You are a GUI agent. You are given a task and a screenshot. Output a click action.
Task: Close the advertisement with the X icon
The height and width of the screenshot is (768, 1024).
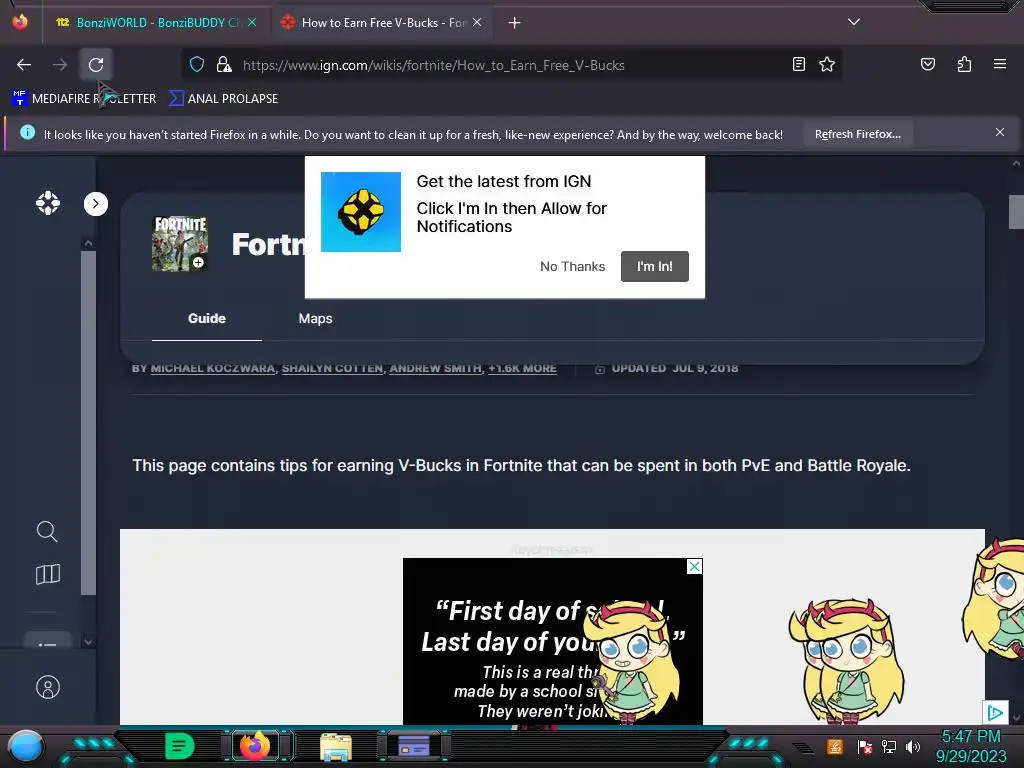694,567
